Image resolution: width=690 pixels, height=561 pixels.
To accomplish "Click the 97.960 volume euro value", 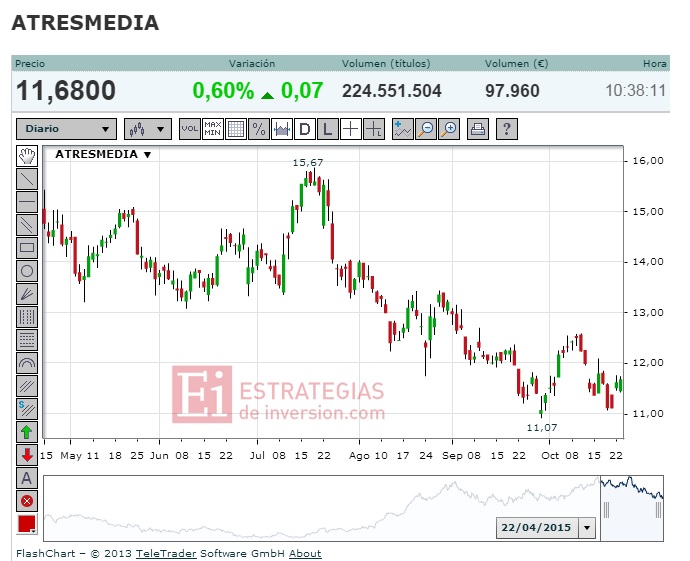I will 512,91.
